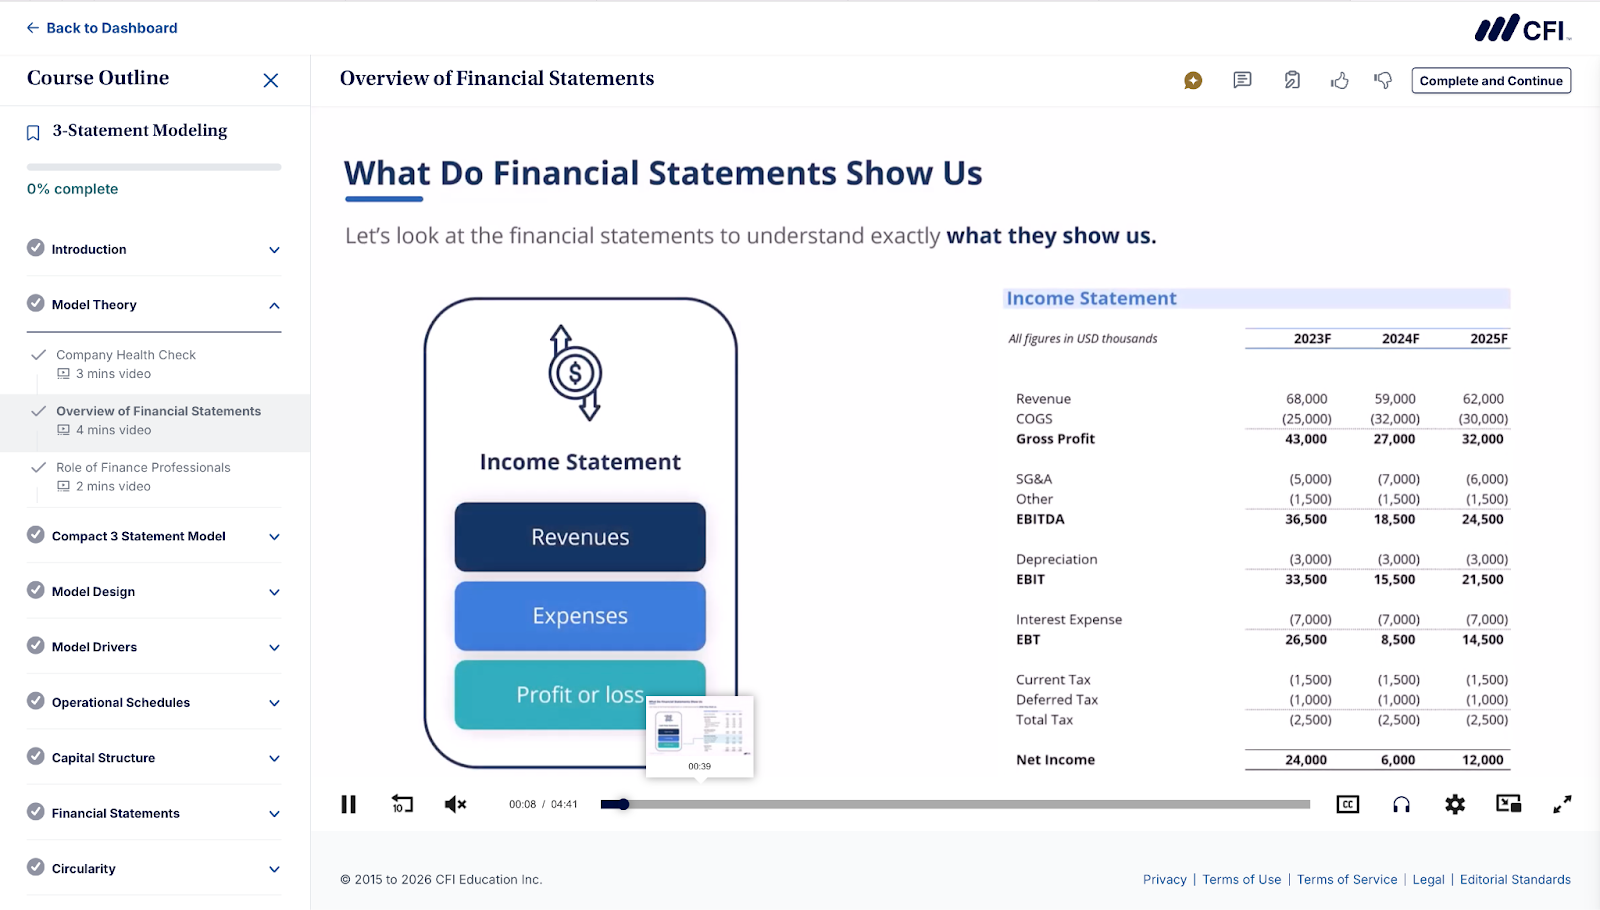This screenshot has width=1600, height=910.
Task: Open the Privacy link
Action: [1165, 880]
